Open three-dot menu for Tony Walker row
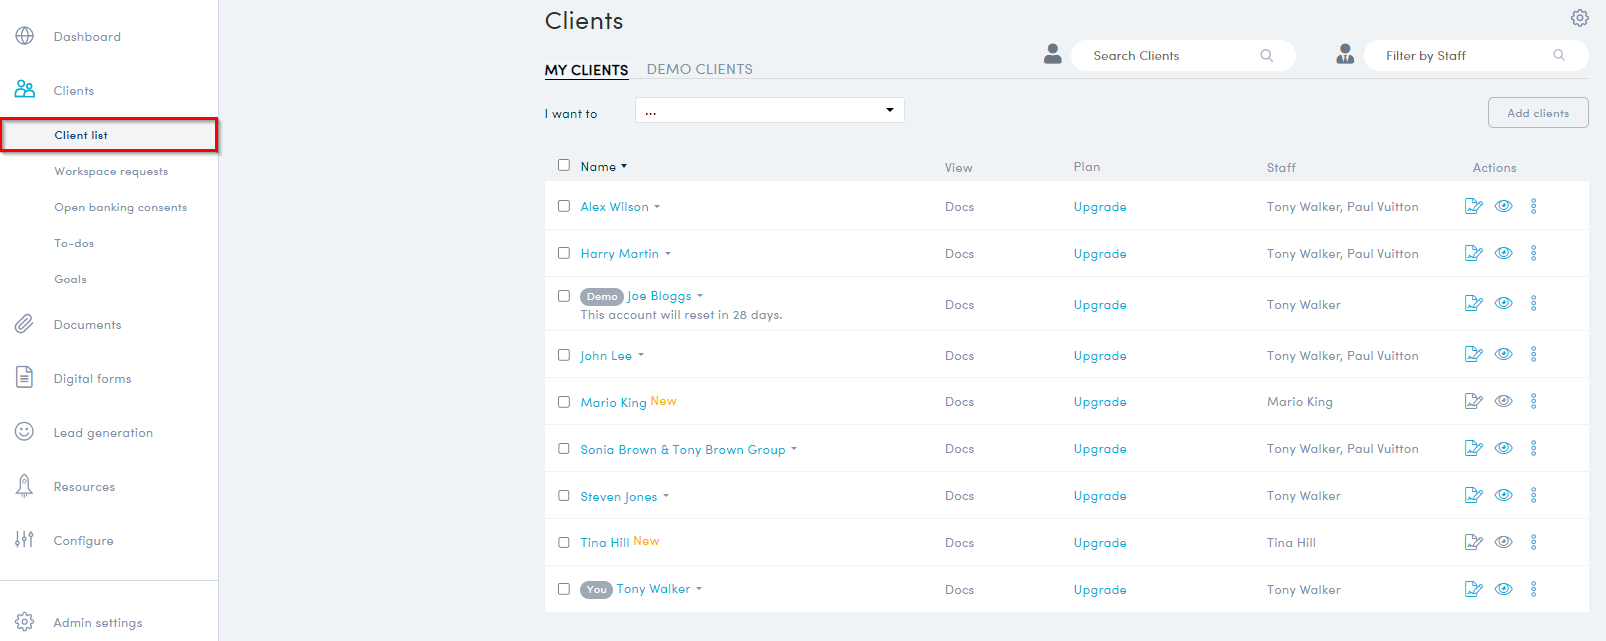This screenshot has height=641, width=1606. (1533, 589)
